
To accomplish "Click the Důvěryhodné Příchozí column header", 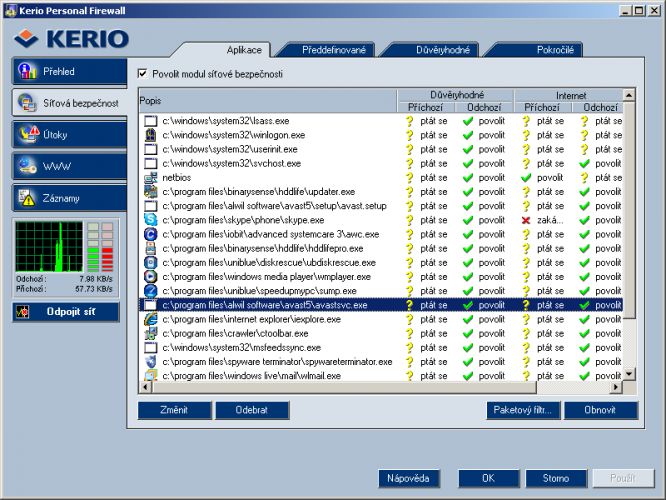I will tap(426, 107).
